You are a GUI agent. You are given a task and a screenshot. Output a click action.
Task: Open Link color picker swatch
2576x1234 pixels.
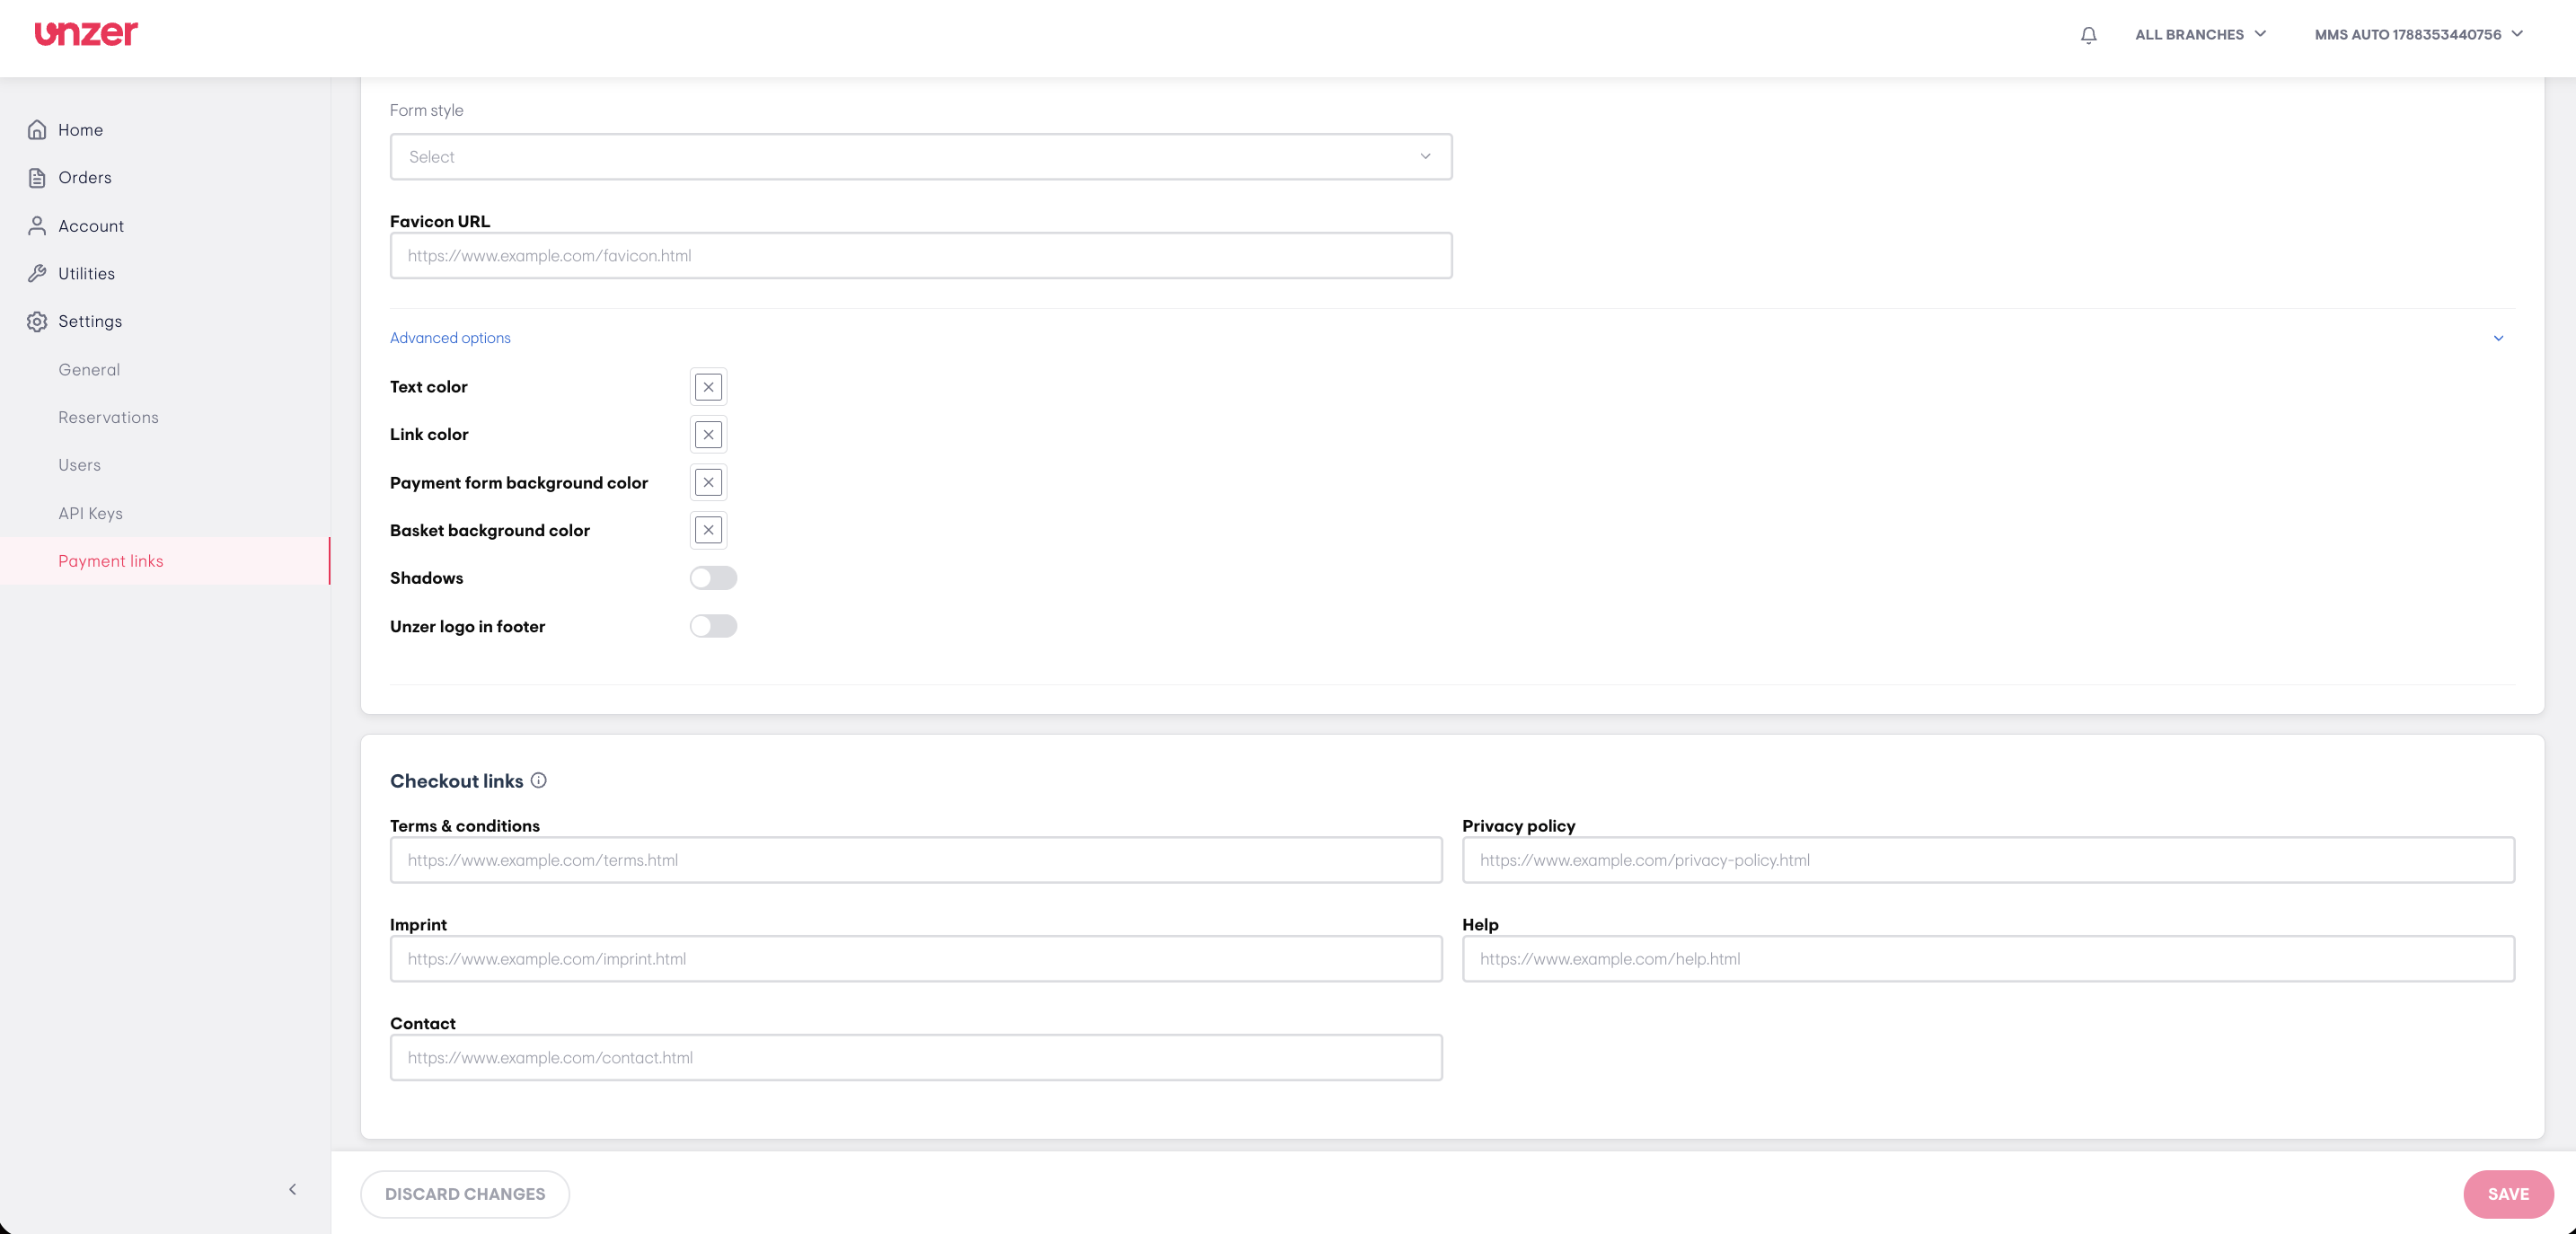(708, 434)
